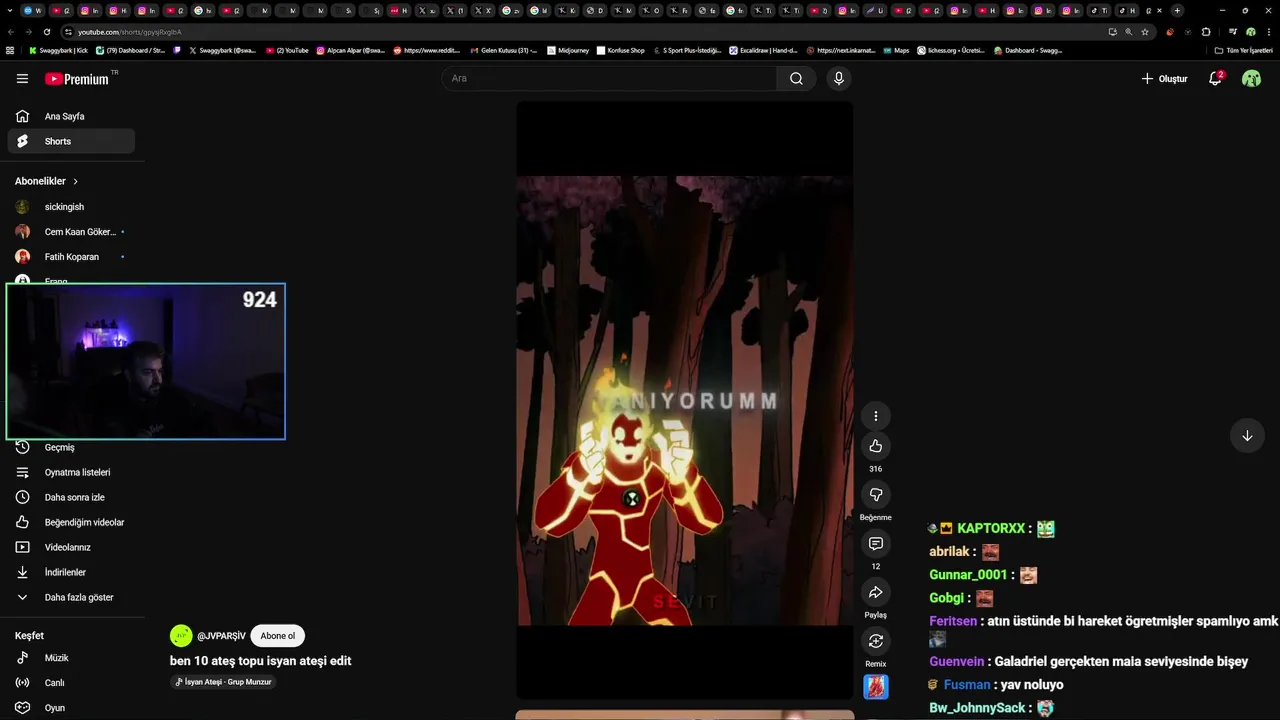1280x720 pixels.
Task: Open İsyan Ateşi - Grup Munzur sound
Action: point(223,682)
